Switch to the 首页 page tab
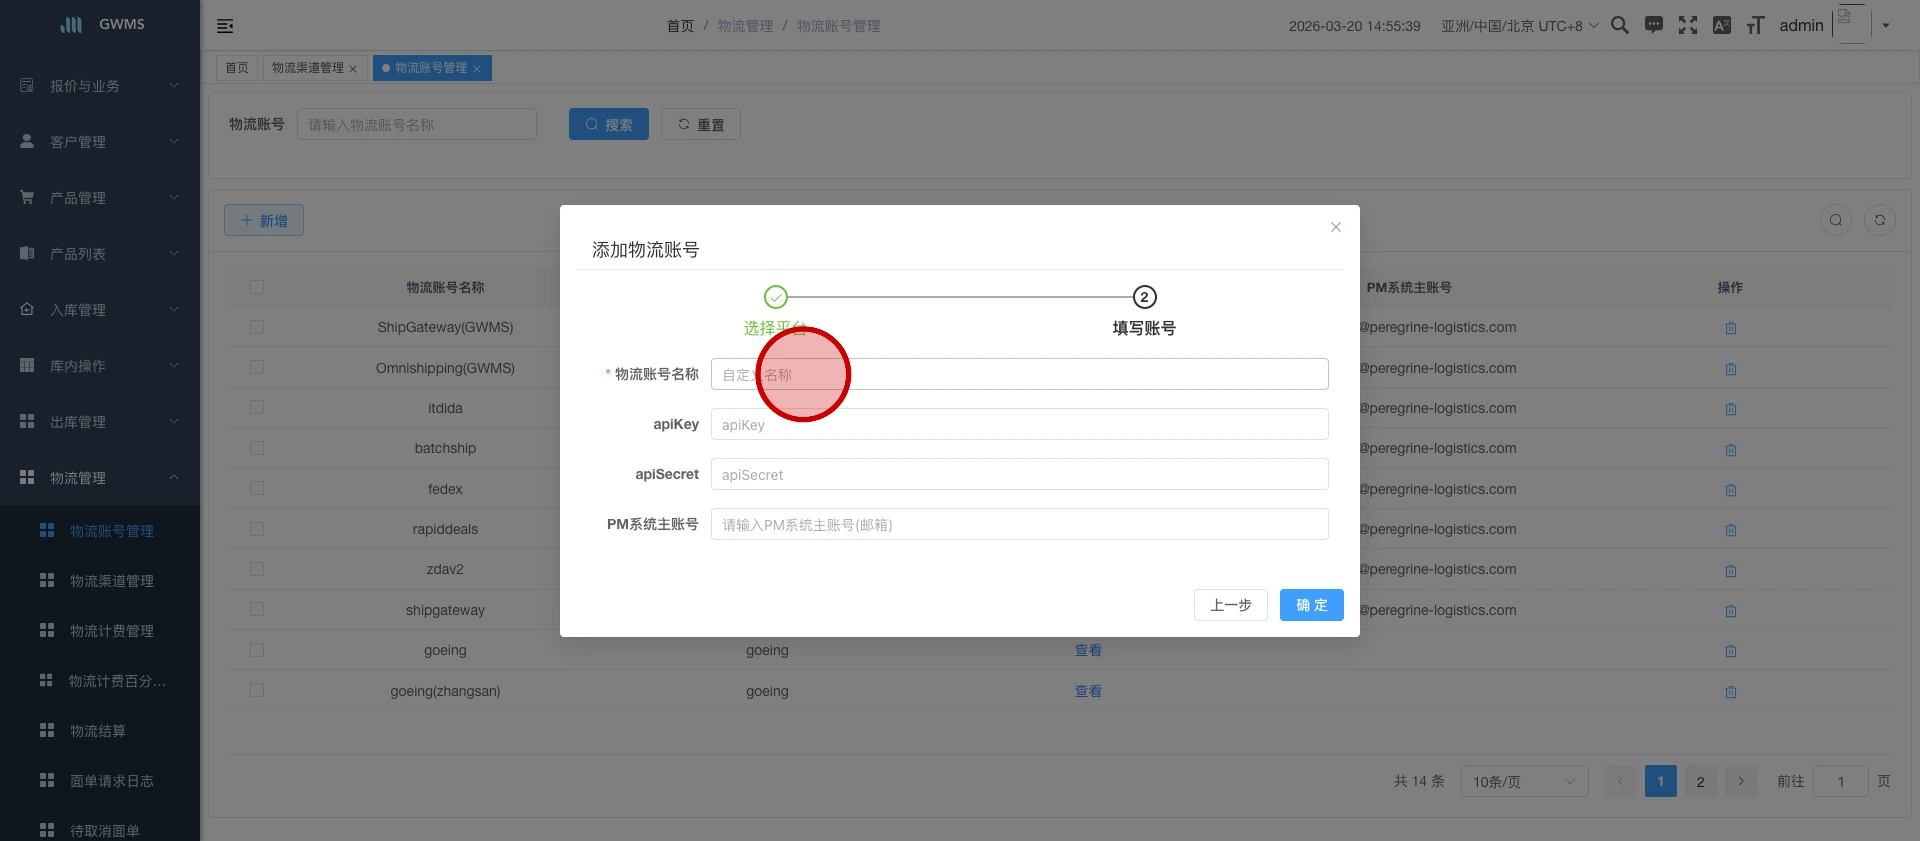 [x=237, y=68]
